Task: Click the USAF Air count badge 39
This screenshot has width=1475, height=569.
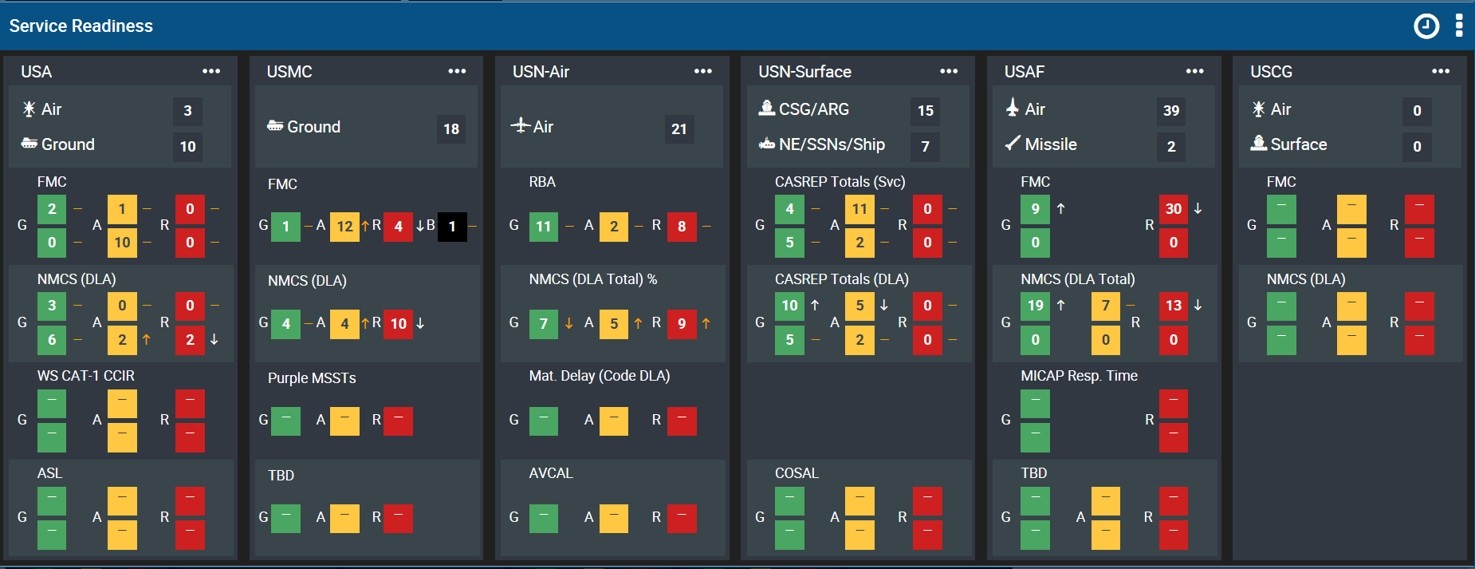Action: point(1171,111)
